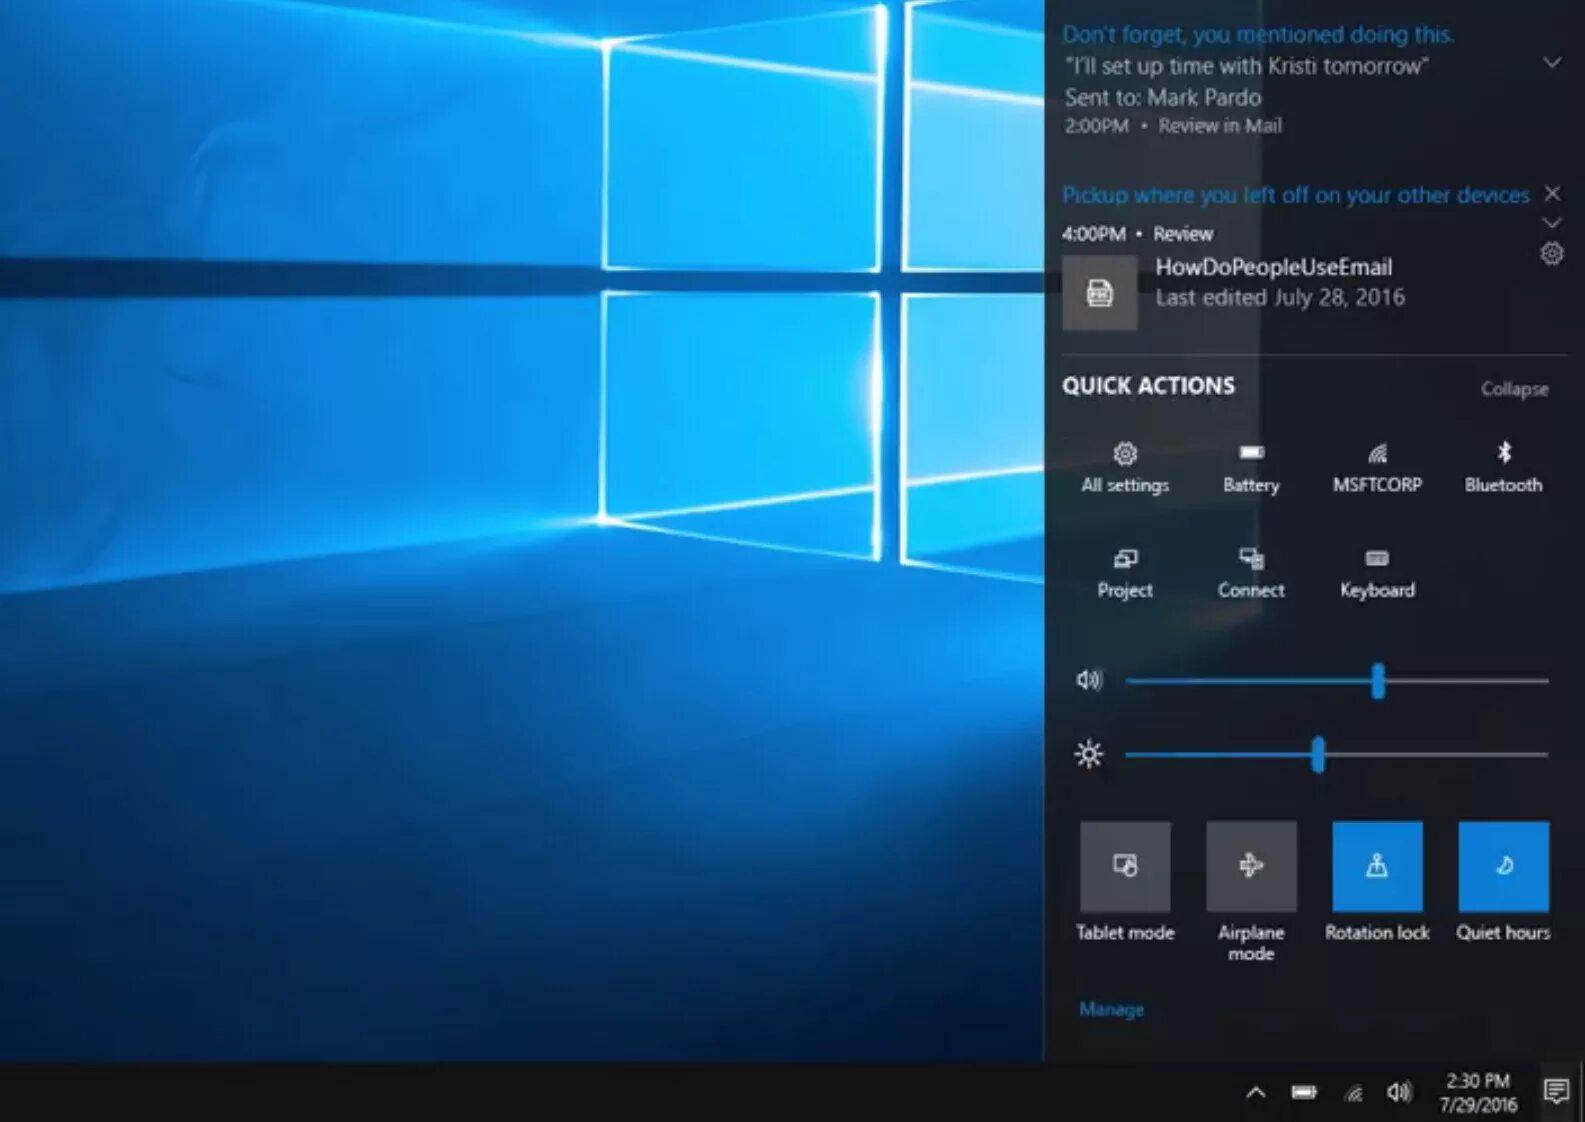This screenshot has width=1585, height=1122.
Task: Open the Connect quick action
Action: [1251, 574]
